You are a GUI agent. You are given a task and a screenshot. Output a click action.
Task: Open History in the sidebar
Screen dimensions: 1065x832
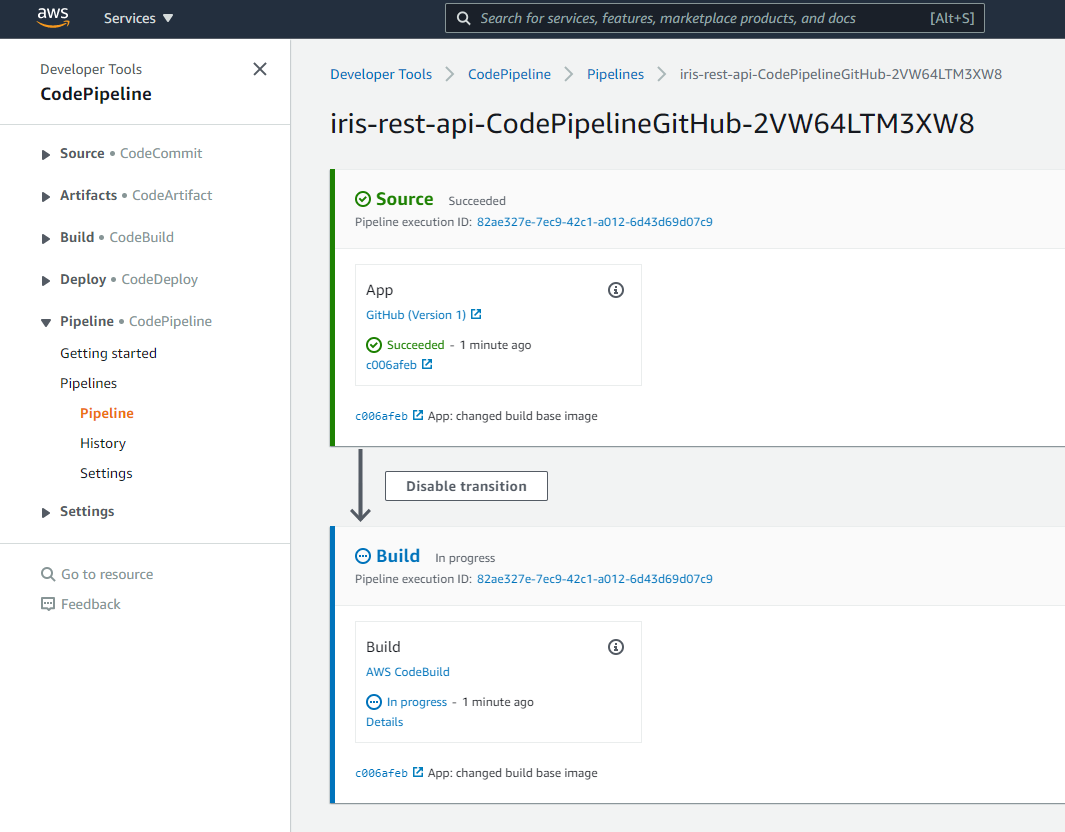click(103, 443)
